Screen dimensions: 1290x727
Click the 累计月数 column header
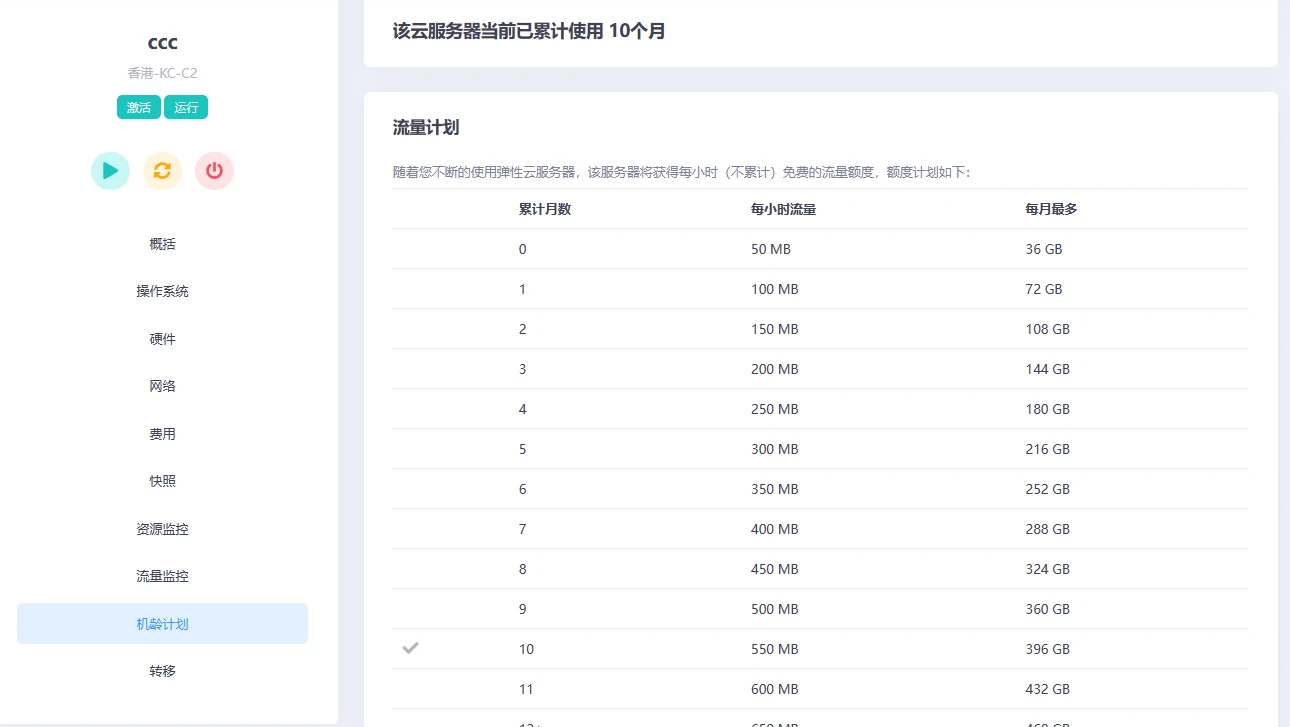tap(545, 209)
